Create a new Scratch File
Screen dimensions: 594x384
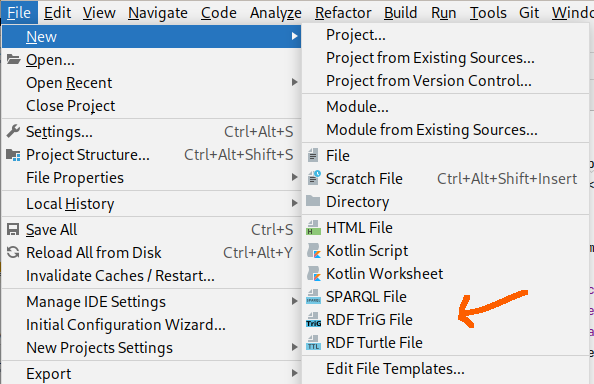coord(446,179)
